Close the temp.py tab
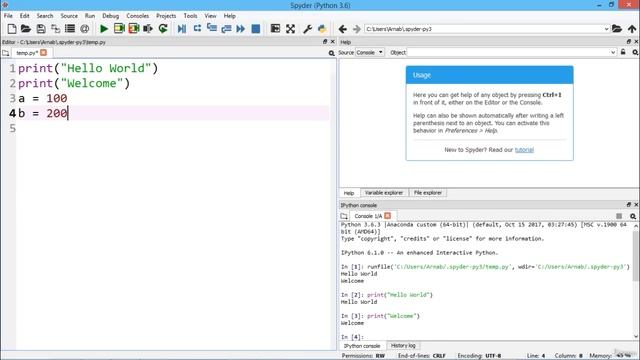 [43, 53]
